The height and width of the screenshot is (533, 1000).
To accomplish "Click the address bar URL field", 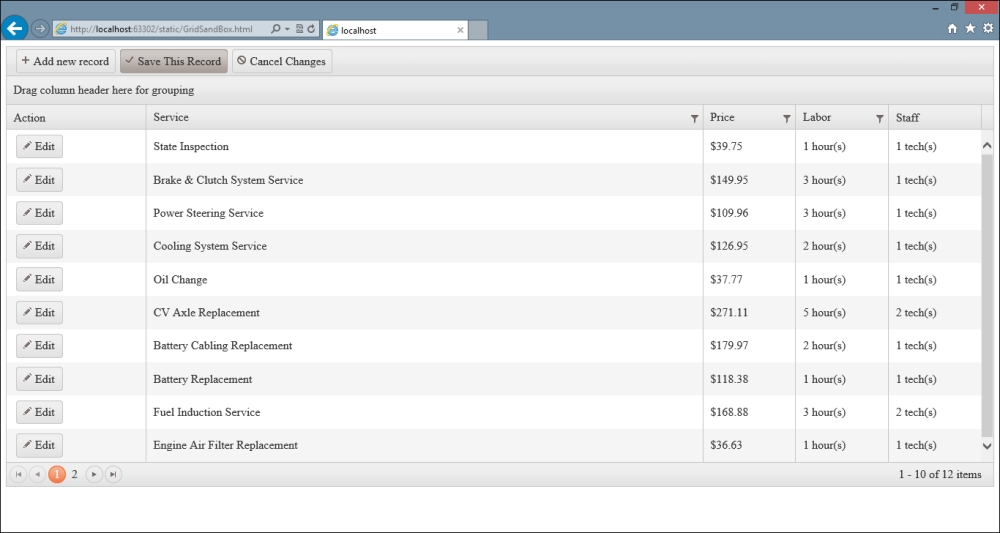I will 161,29.
